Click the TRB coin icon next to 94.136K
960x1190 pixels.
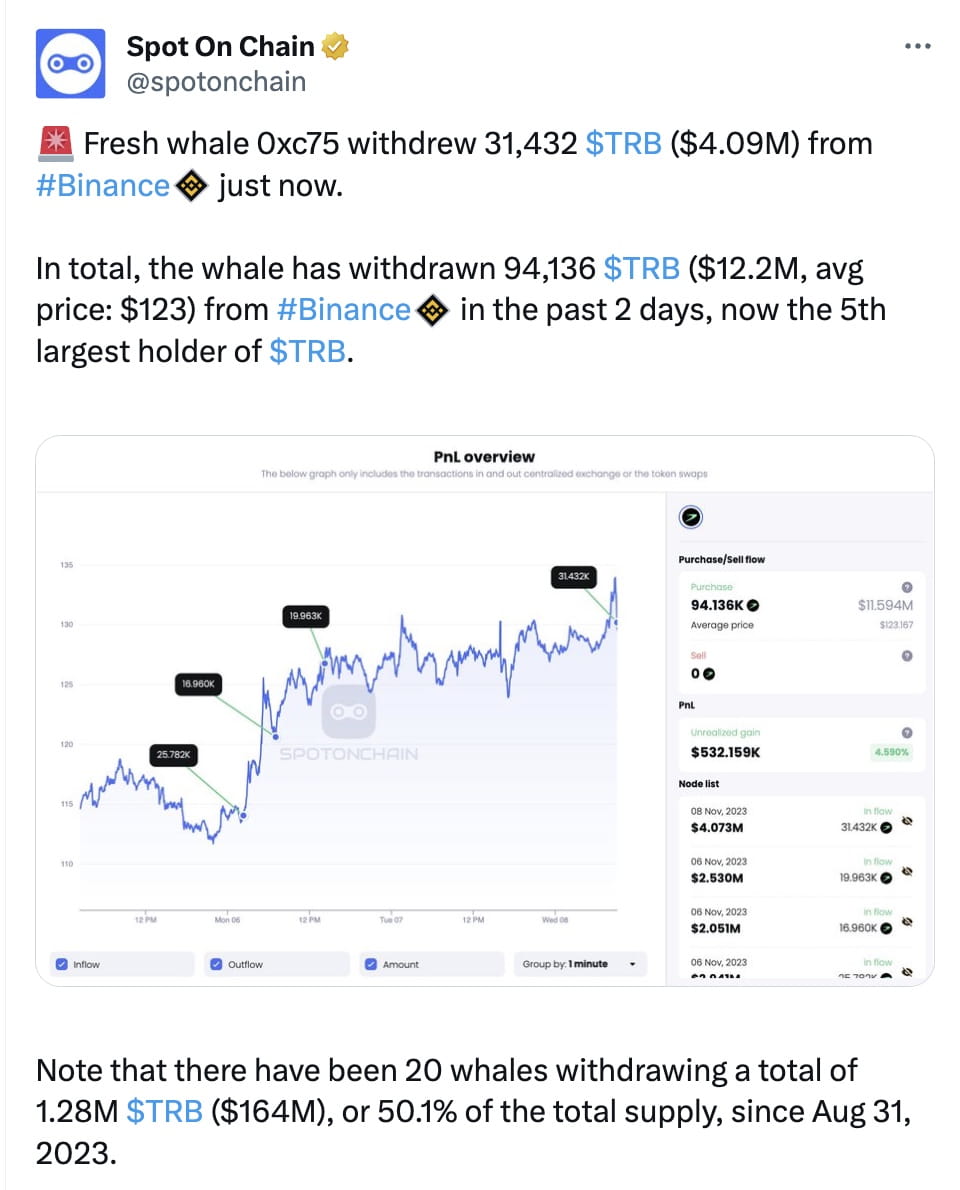pyautogui.click(x=752, y=605)
